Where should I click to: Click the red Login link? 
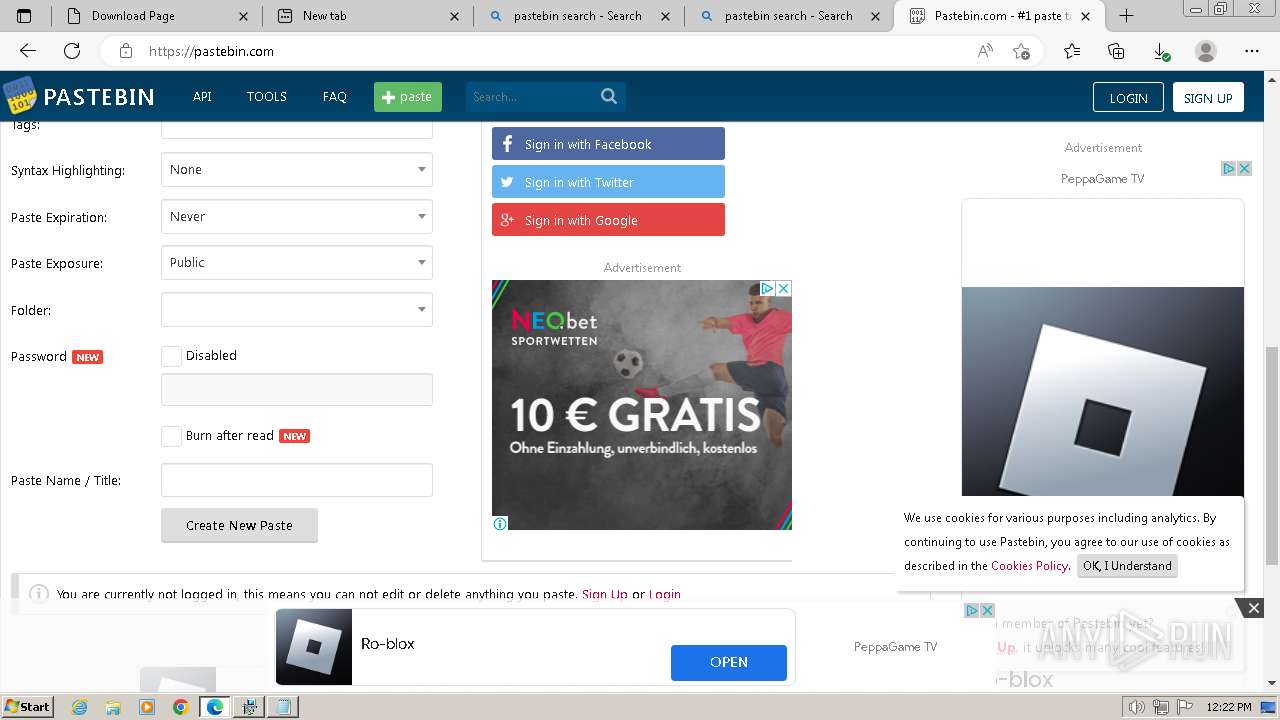[x=665, y=594]
